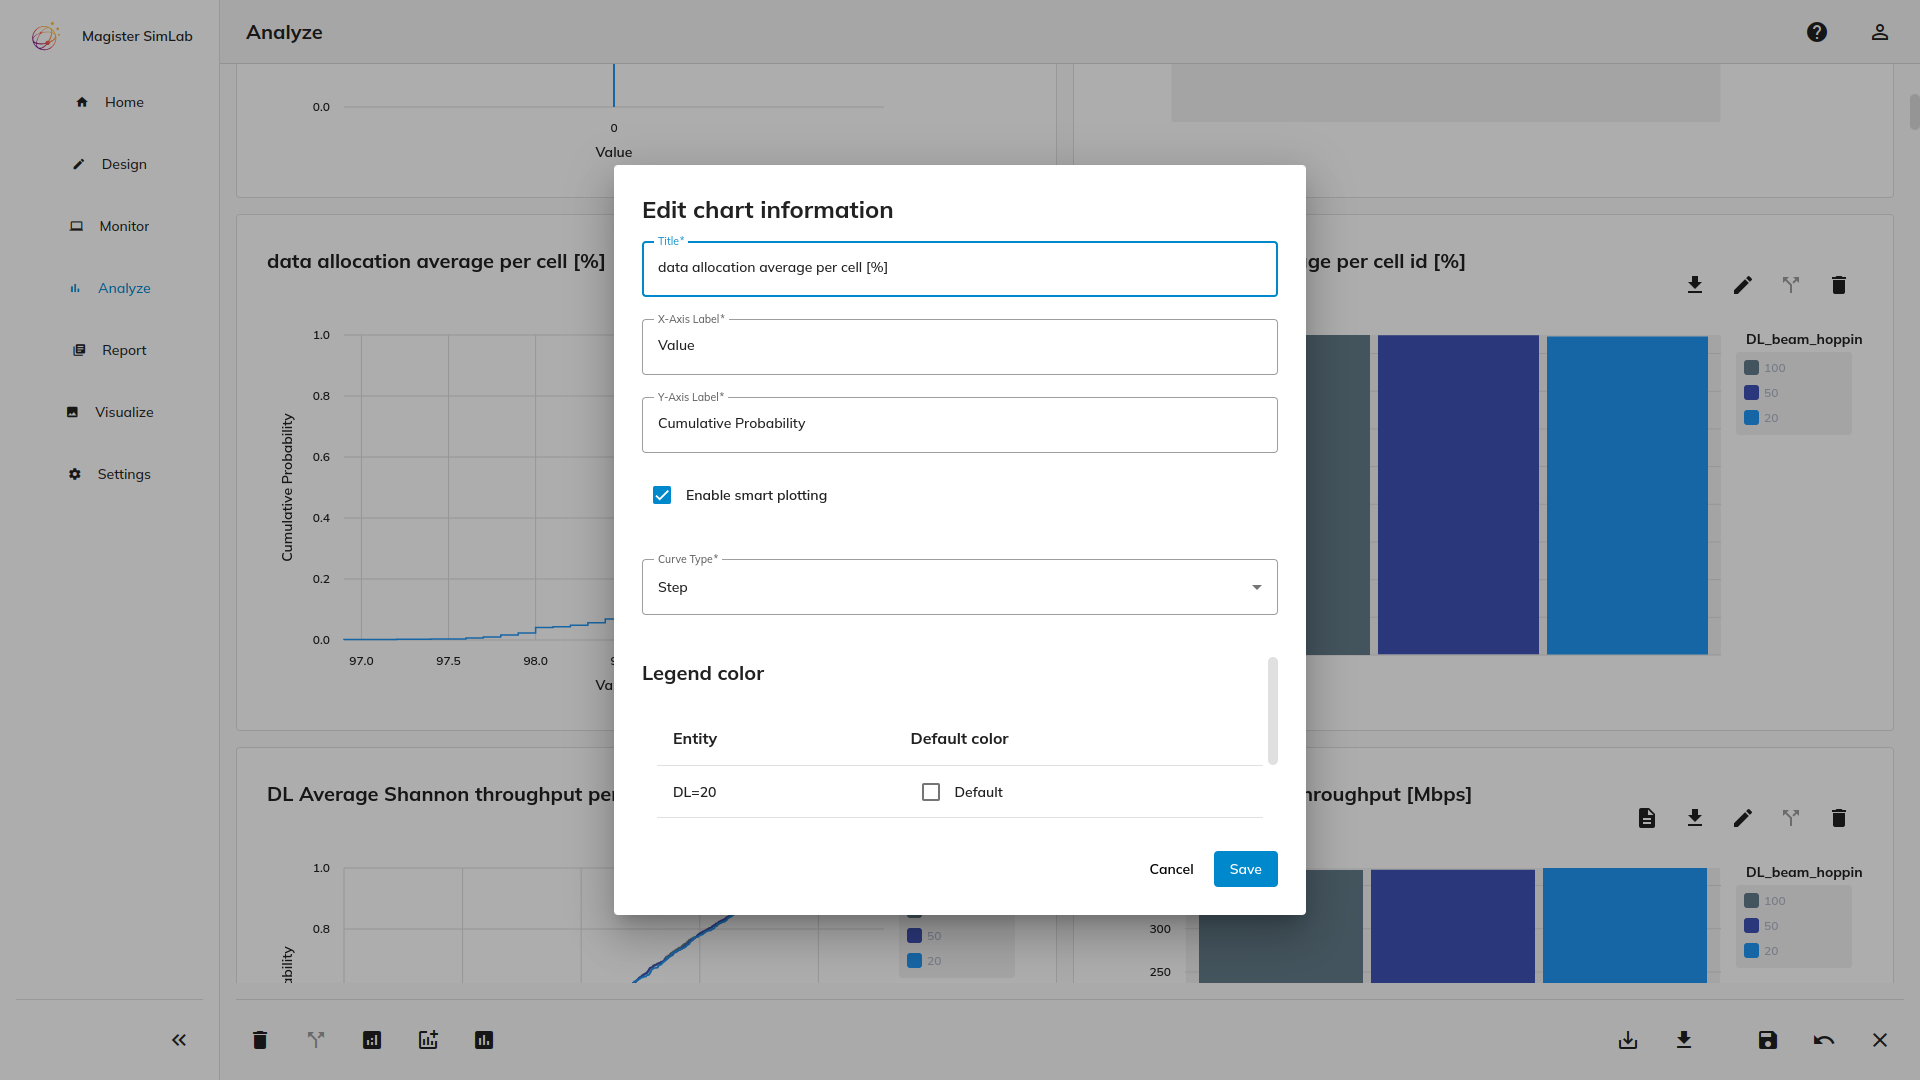Download the per cell id bar chart
1920x1080 pixels.
point(1695,285)
